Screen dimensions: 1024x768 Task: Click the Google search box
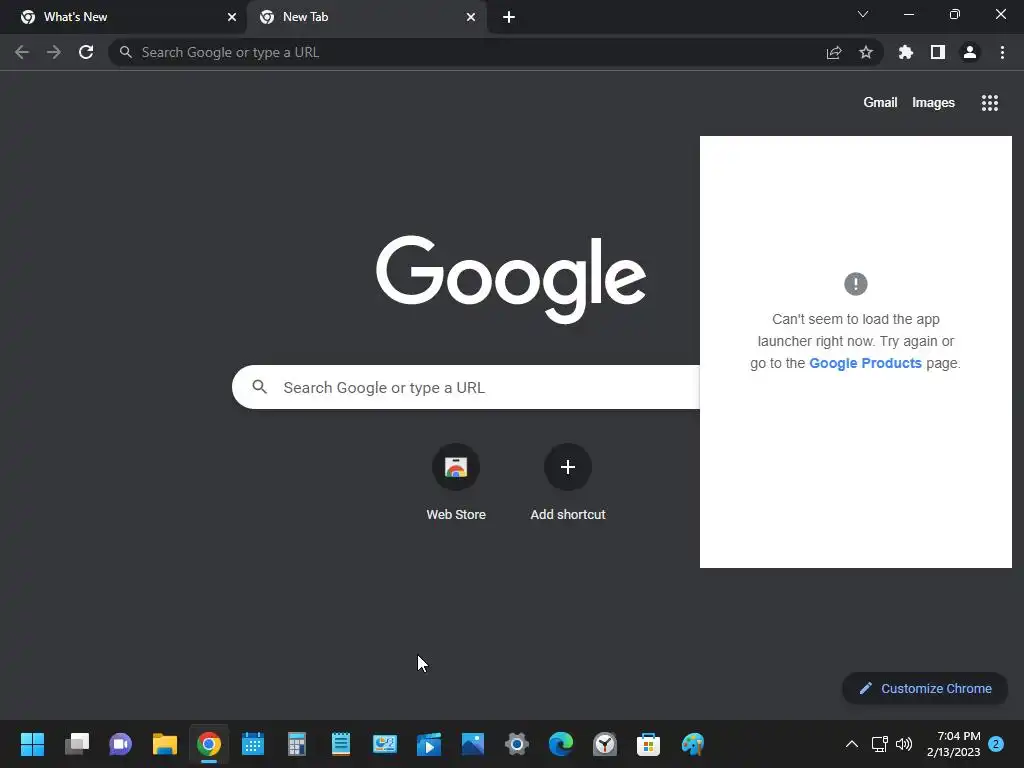466,387
